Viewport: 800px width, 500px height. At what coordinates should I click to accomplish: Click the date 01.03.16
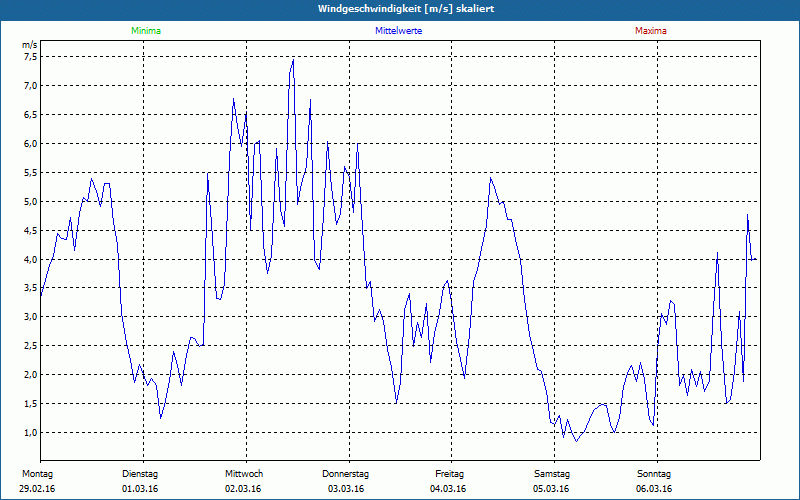pos(140,489)
